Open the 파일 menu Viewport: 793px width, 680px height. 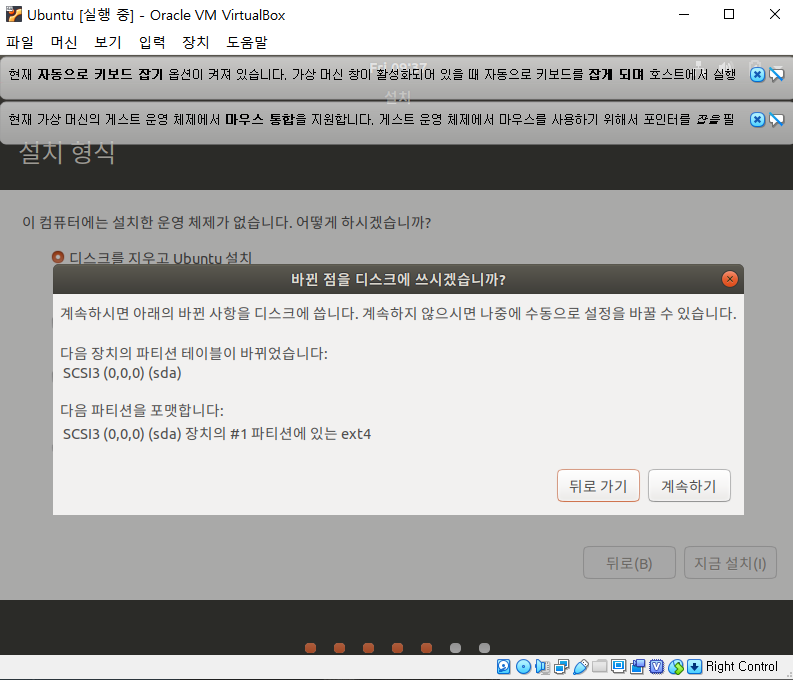pos(20,42)
